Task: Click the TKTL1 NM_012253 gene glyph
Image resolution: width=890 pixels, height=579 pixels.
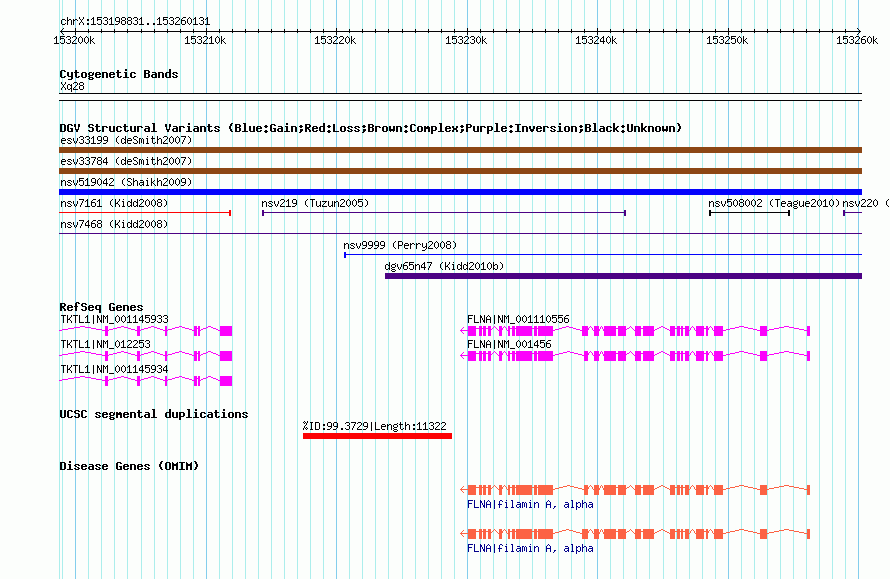Action: pos(146,356)
